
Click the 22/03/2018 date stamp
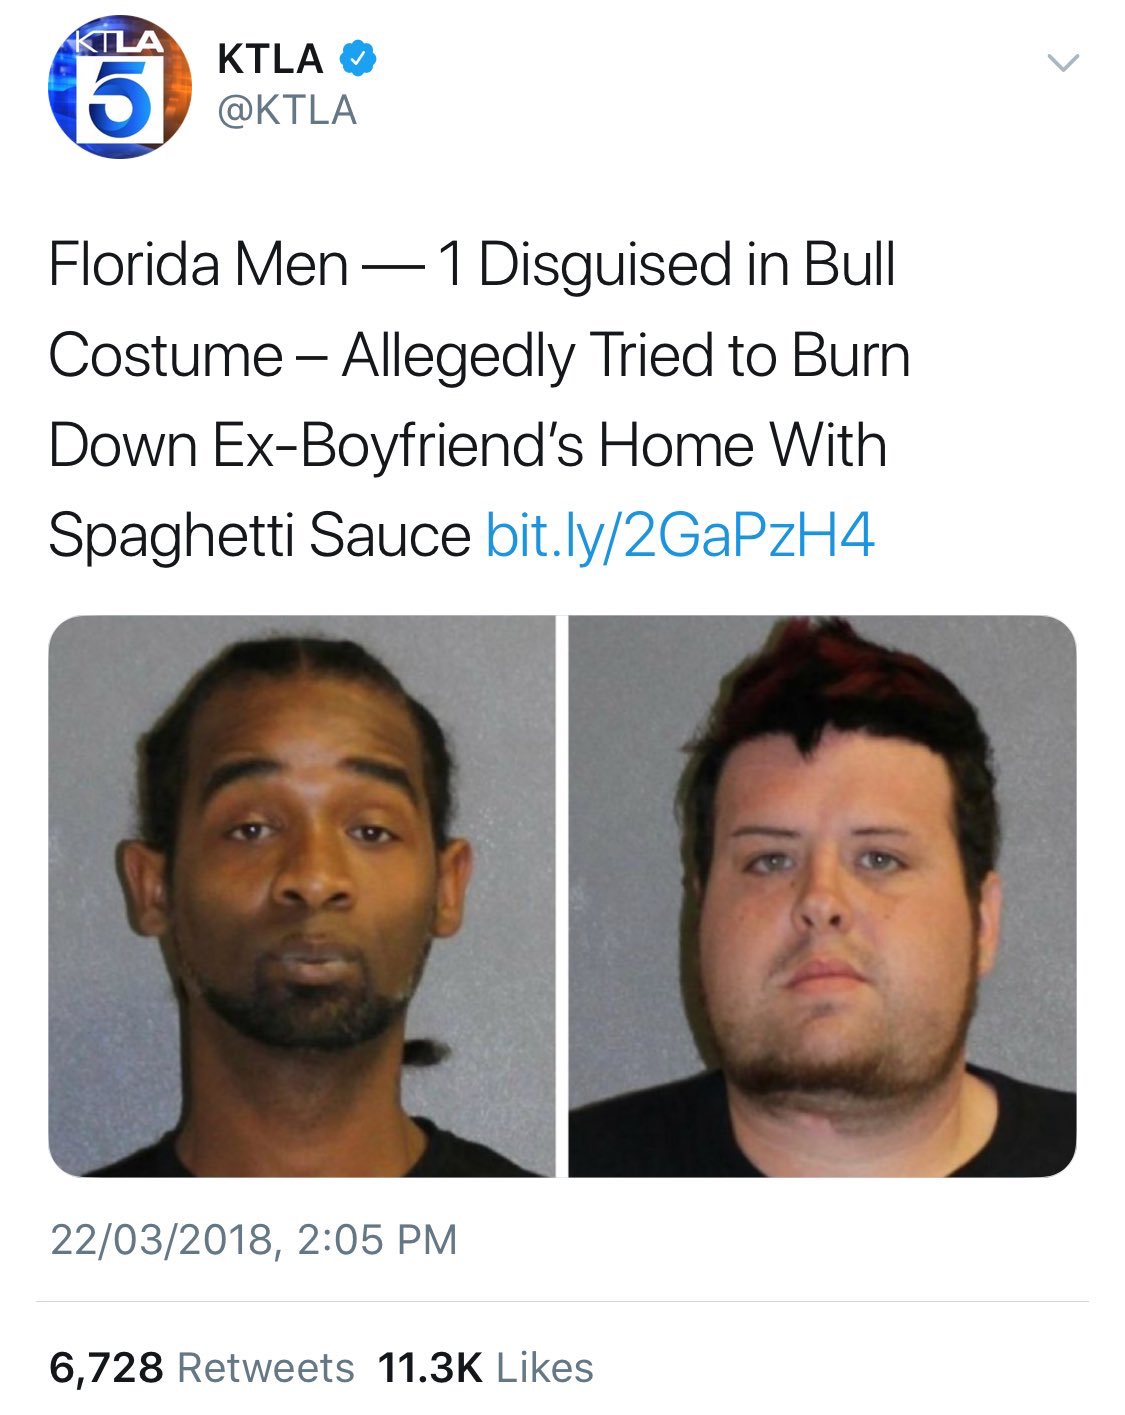pyautogui.click(x=161, y=1240)
